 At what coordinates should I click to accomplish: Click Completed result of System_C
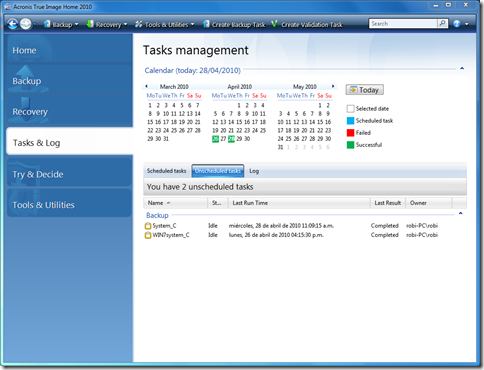click(x=385, y=226)
